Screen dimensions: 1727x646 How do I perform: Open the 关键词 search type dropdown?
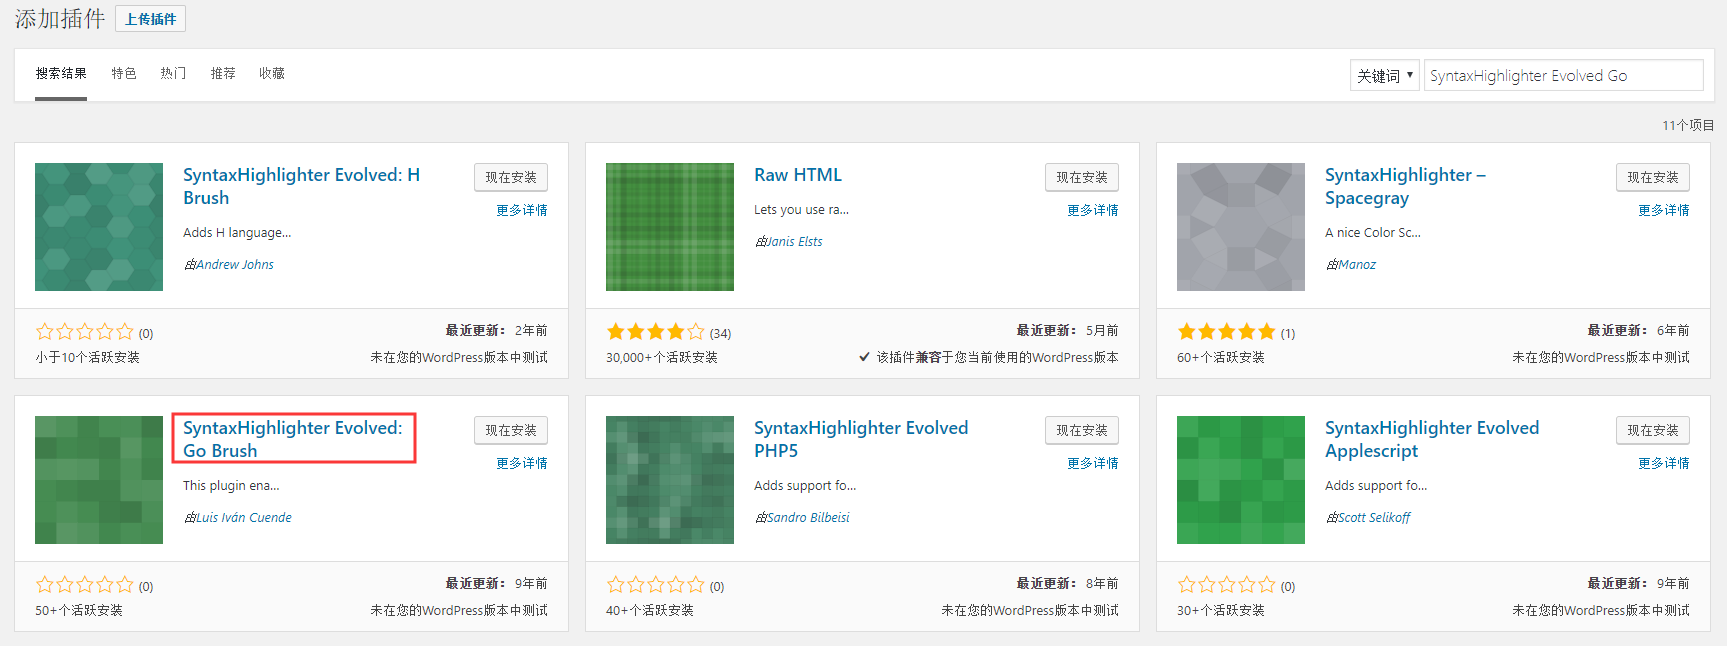click(x=1384, y=76)
